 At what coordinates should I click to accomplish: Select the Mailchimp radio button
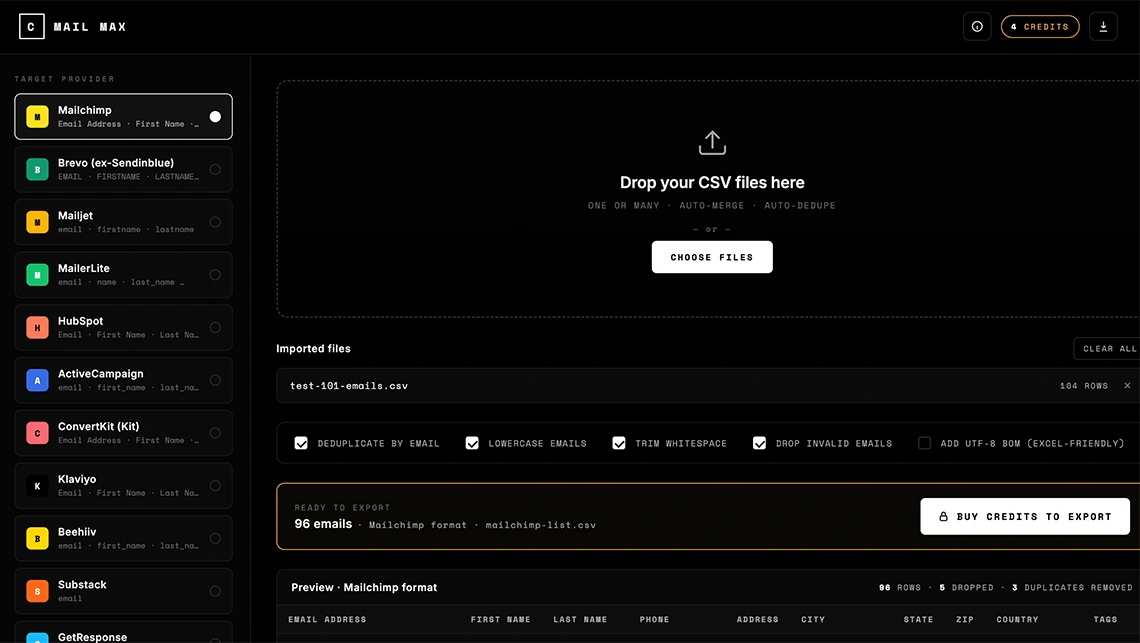(x=215, y=116)
